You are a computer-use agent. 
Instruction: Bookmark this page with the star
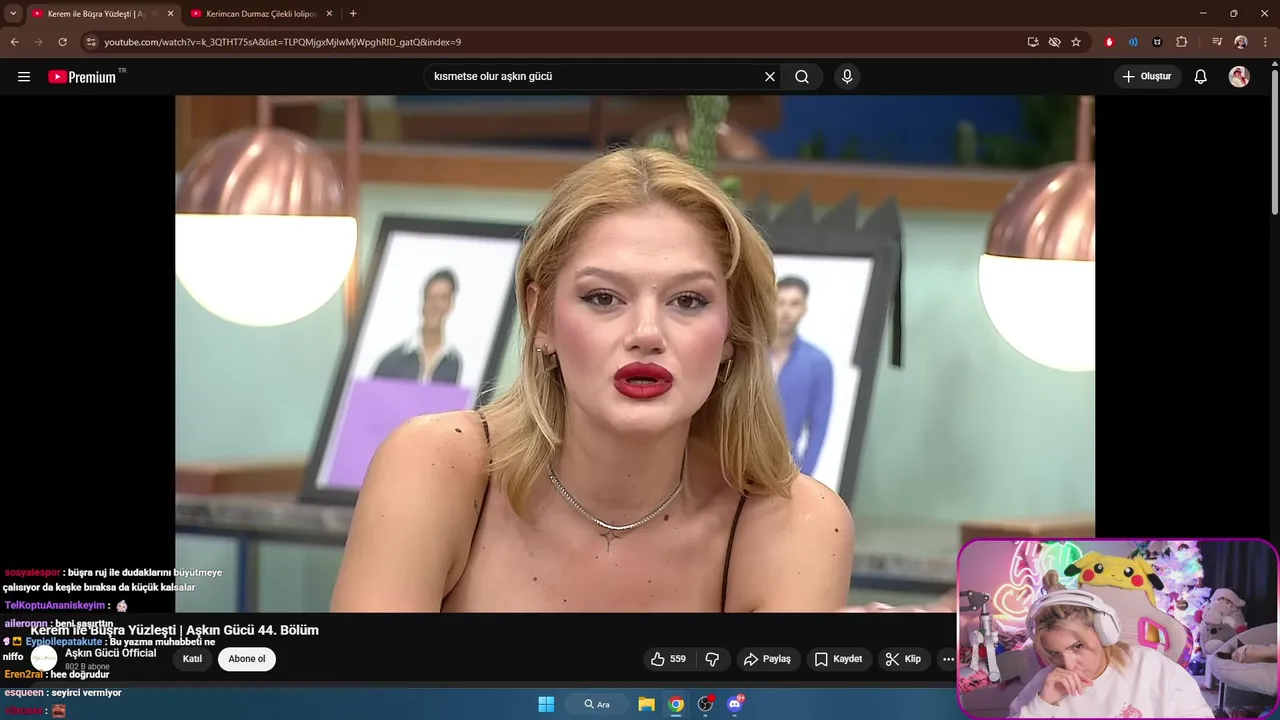[1076, 42]
